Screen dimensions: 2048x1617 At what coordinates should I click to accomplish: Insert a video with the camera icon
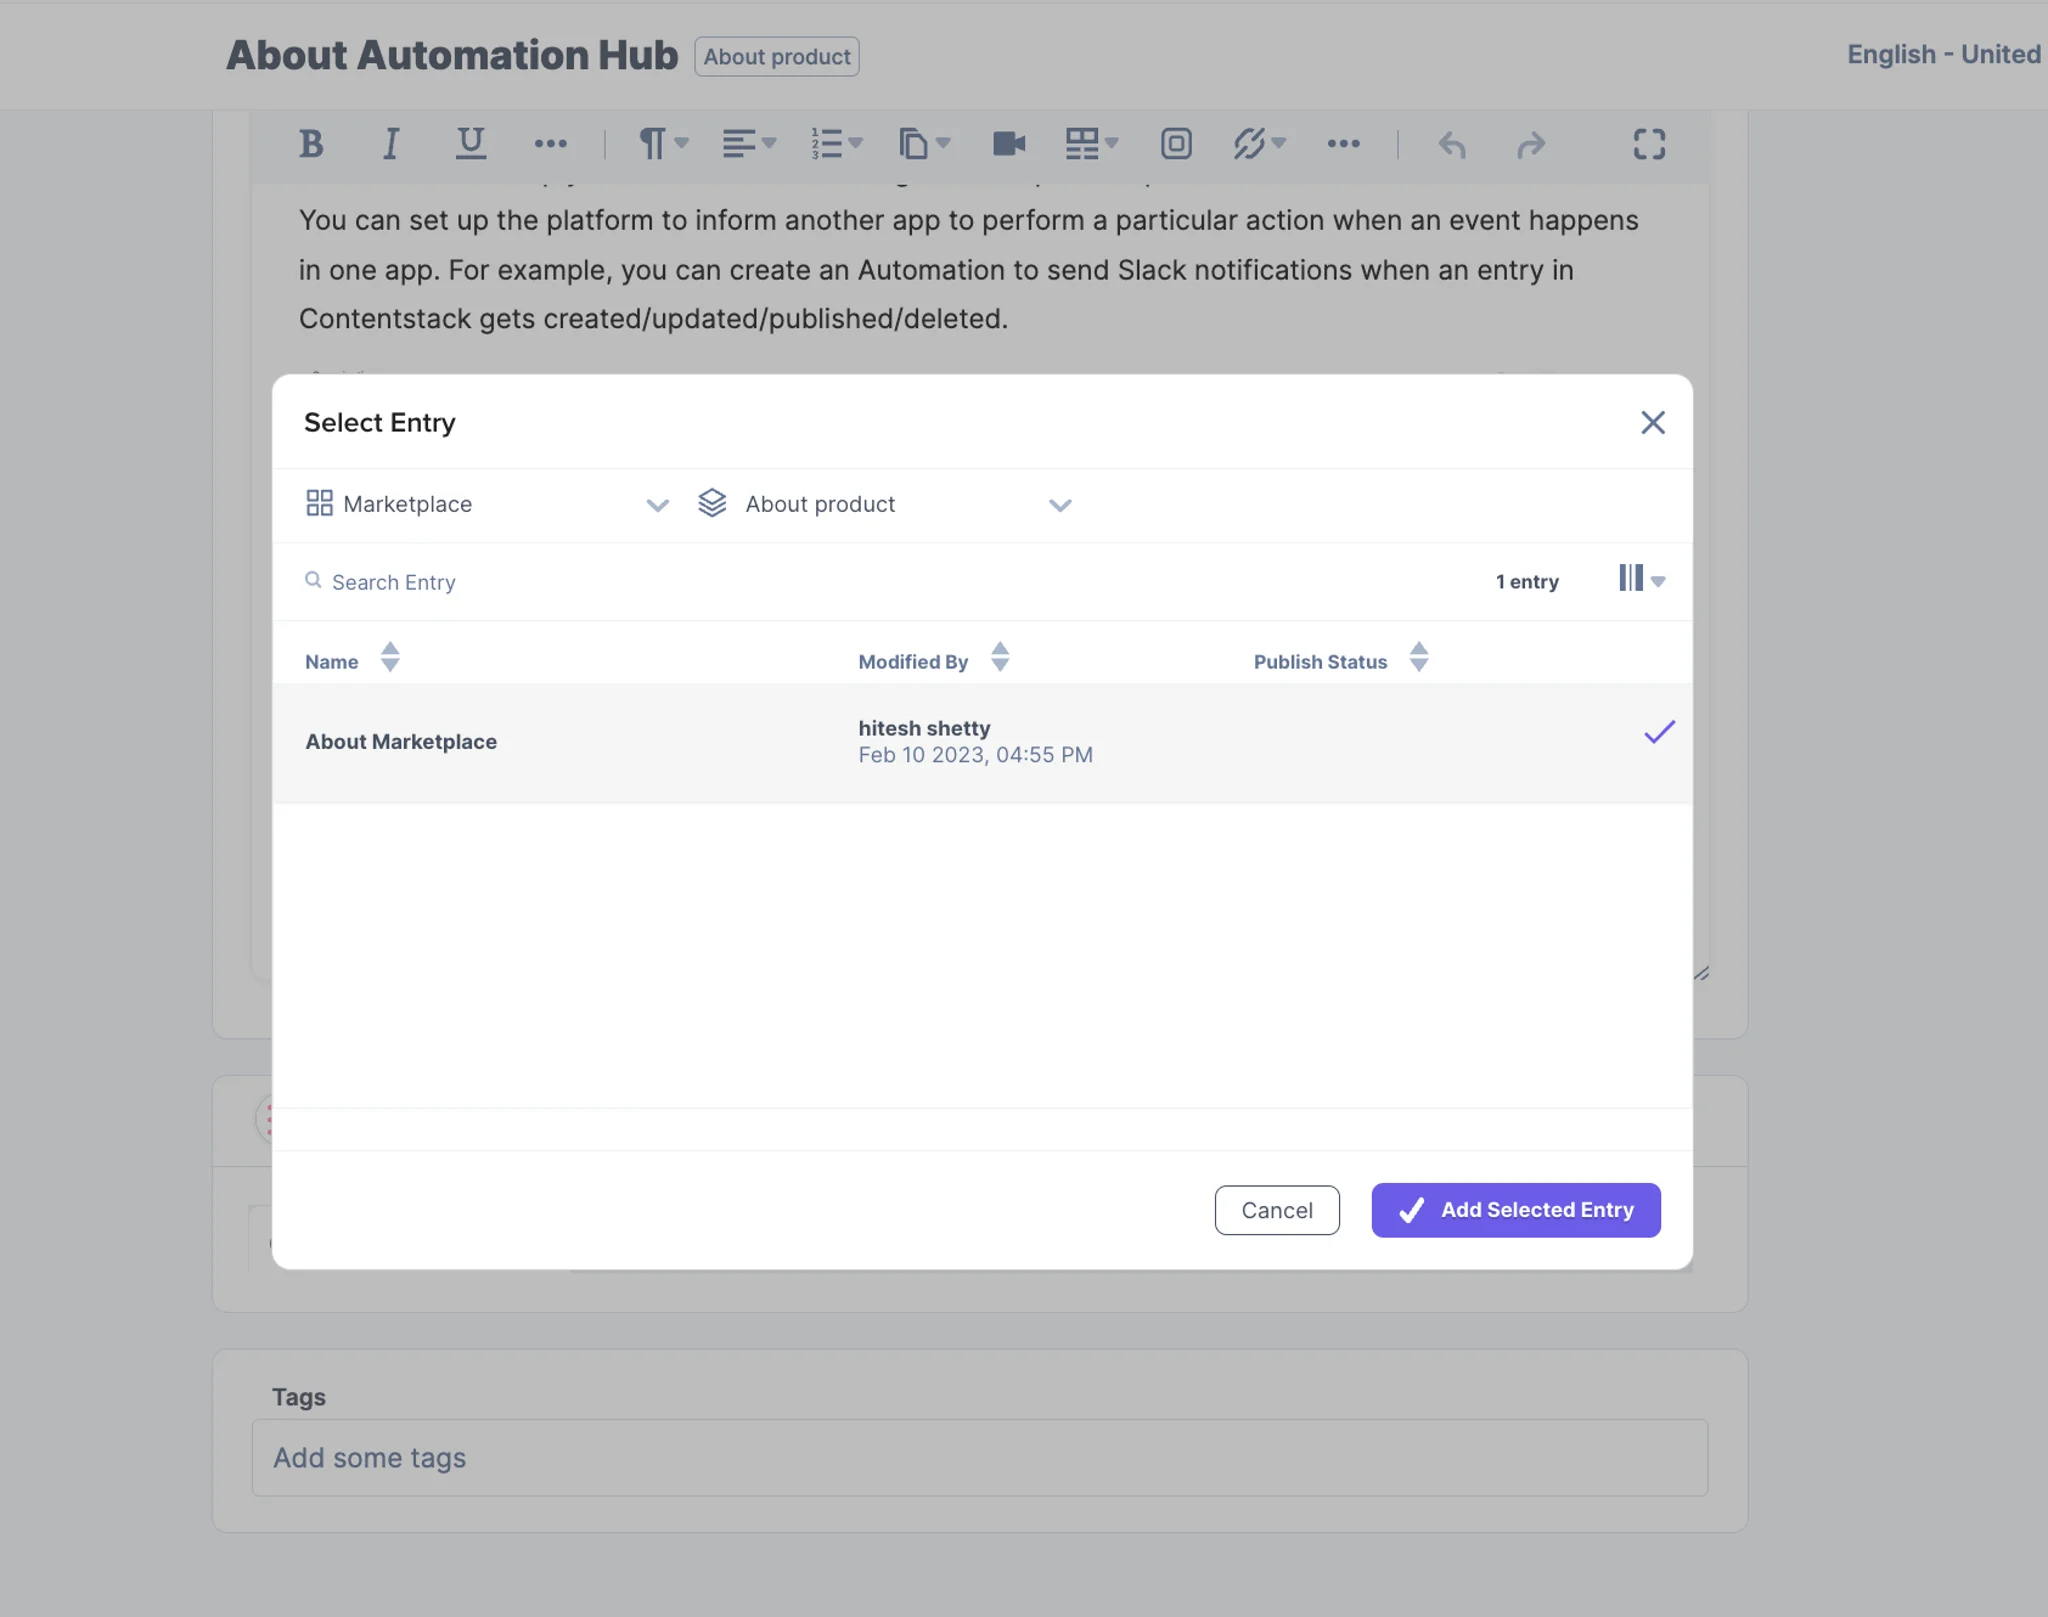[1009, 144]
